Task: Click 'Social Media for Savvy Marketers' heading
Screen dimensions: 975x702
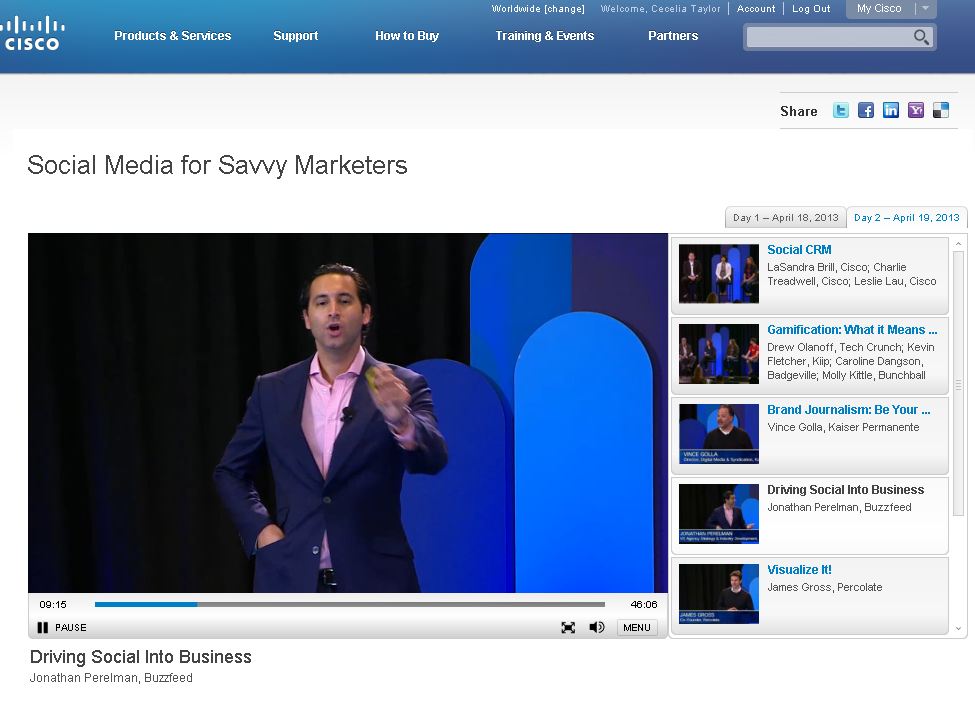Action: tap(217, 165)
